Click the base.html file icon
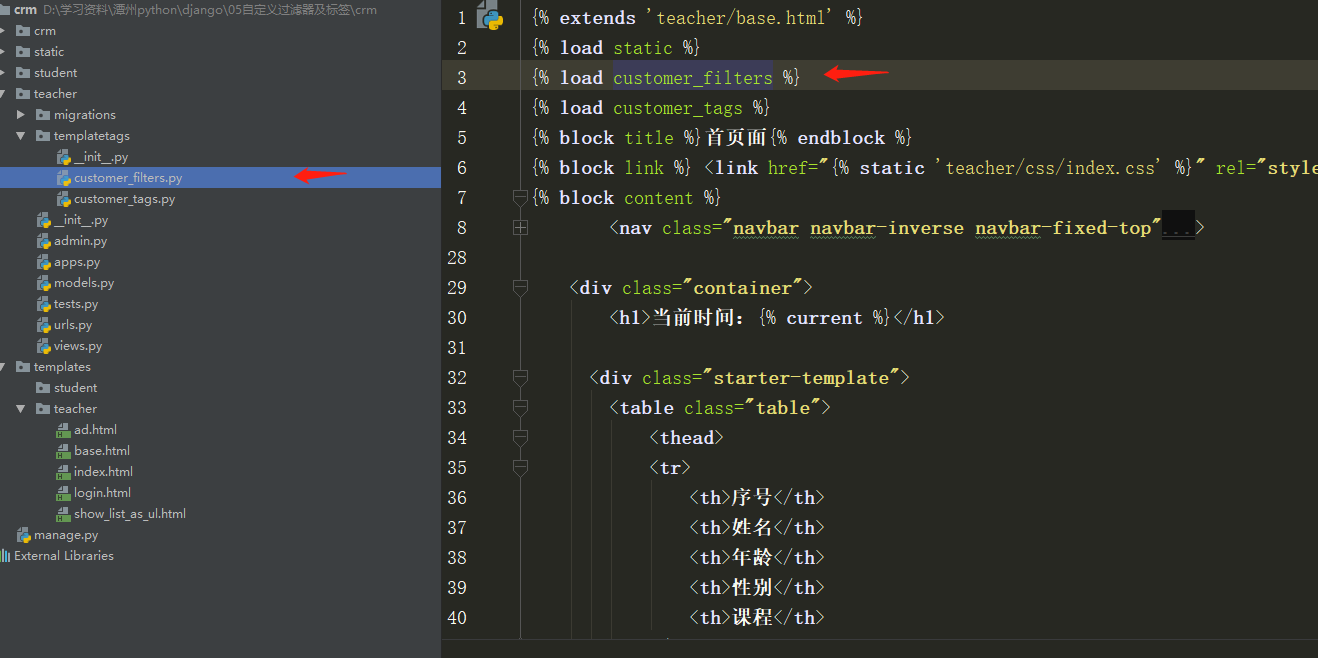The width and height of the screenshot is (1318, 658). [64, 451]
